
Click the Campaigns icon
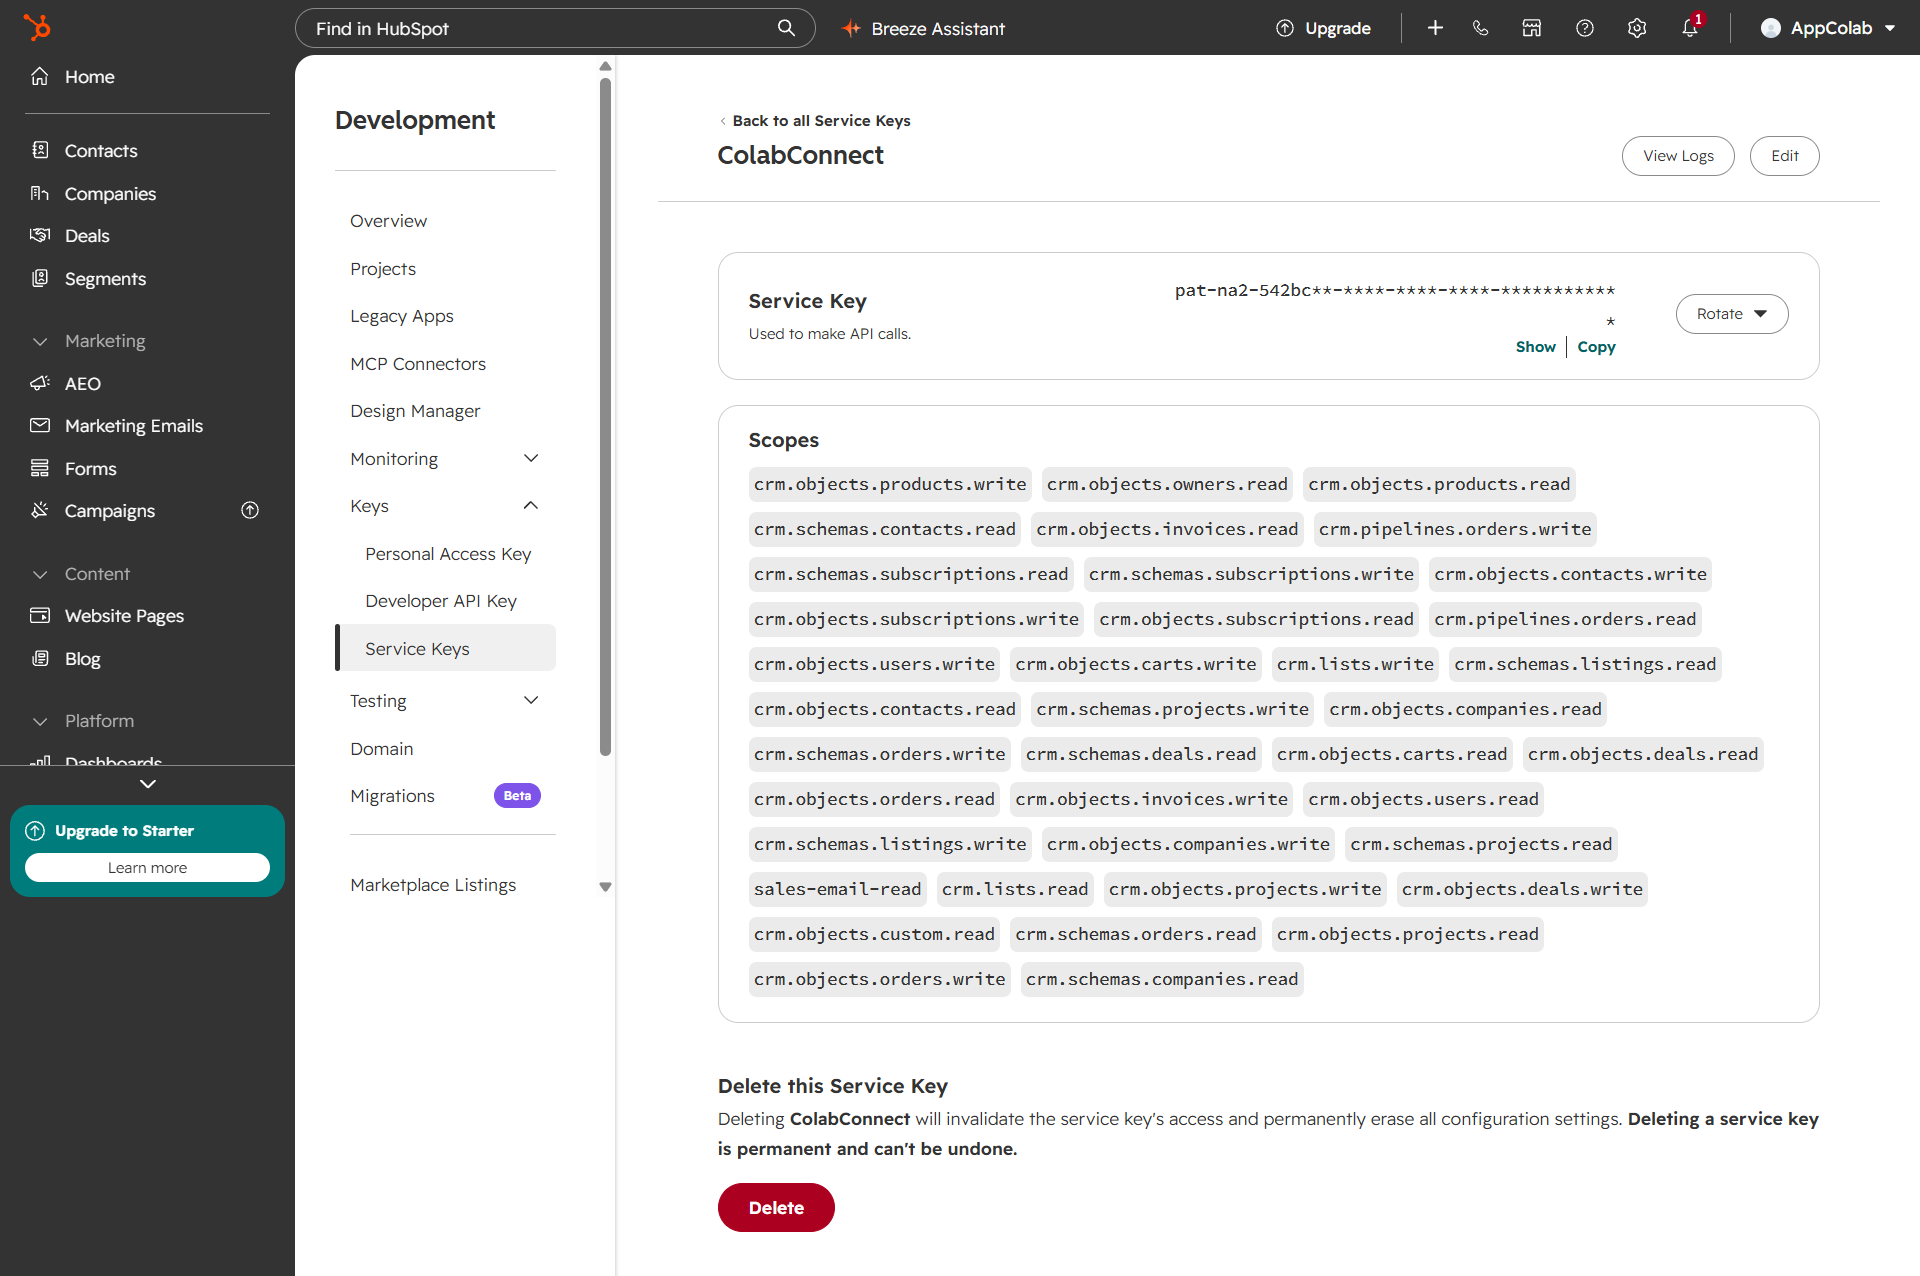40,510
